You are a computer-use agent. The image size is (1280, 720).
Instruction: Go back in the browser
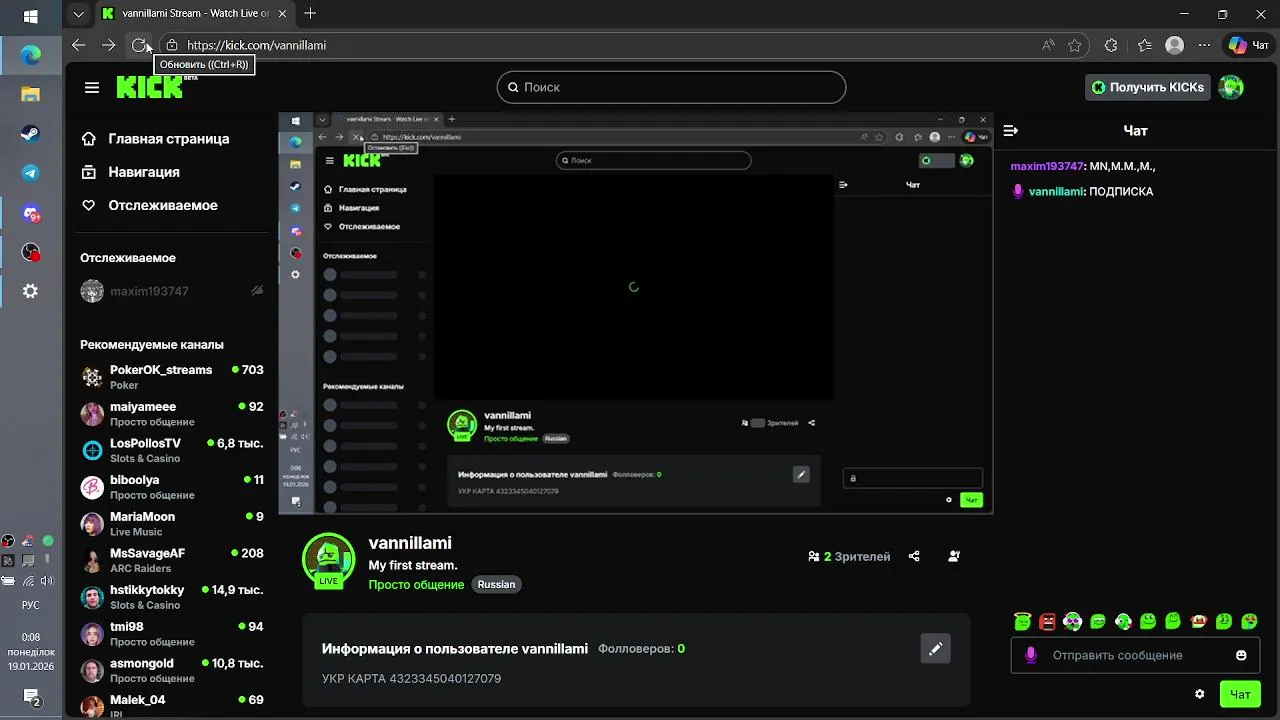click(x=79, y=45)
